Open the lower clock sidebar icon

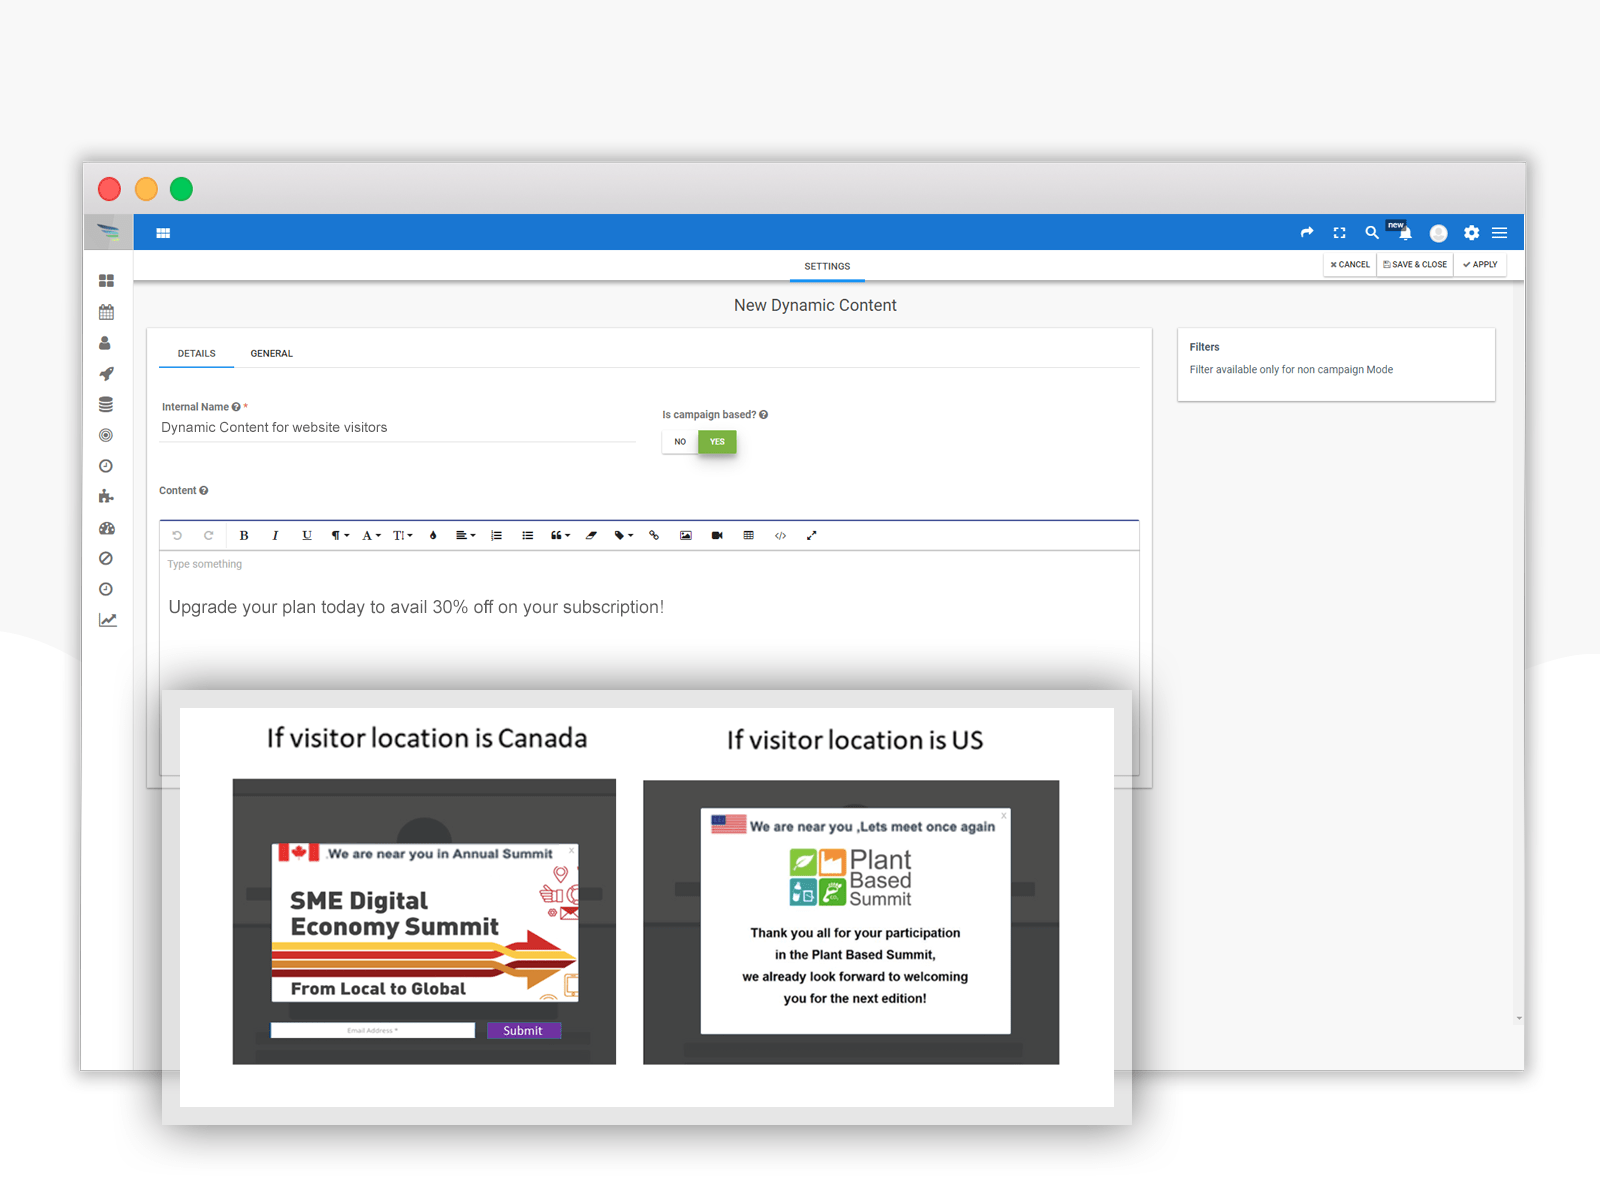[x=106, y=590]
